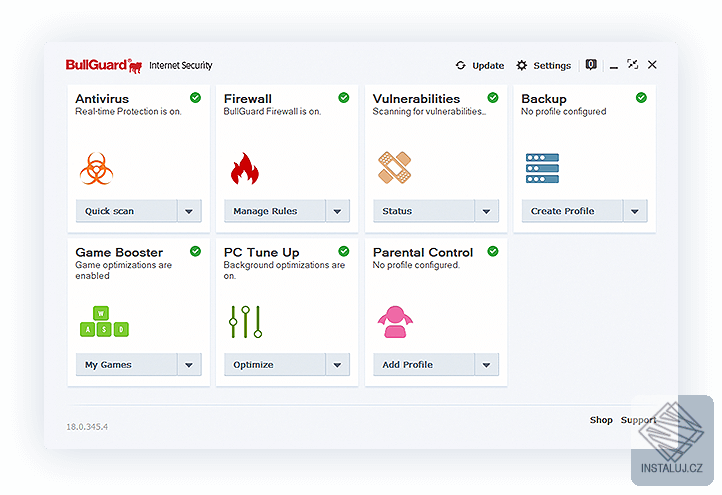Expand the My Games dropdown arrow

[189, 365]
